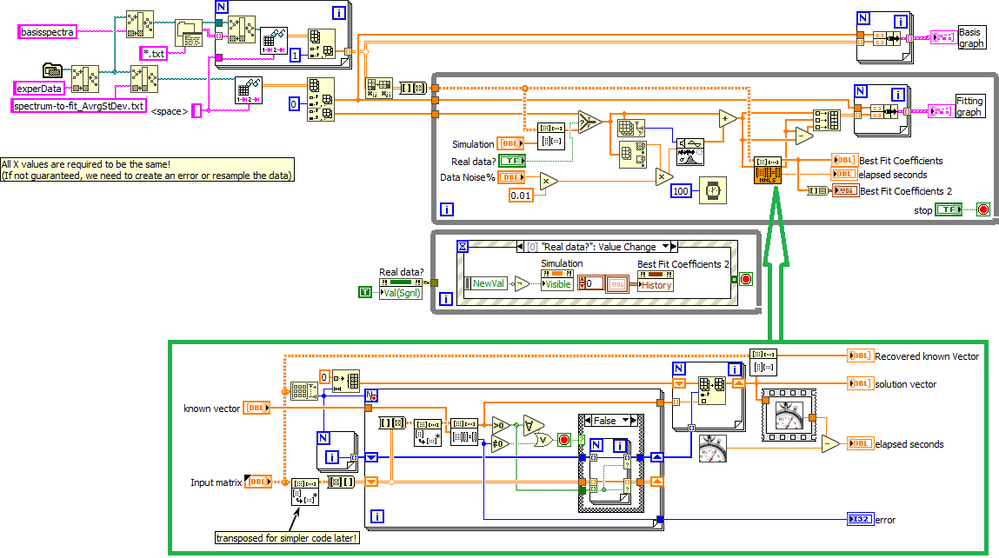Viewport: 999px width, 558px height.
Task: Go to previous event case arrow
Action: pyautogui.click(x=519, y=247)
